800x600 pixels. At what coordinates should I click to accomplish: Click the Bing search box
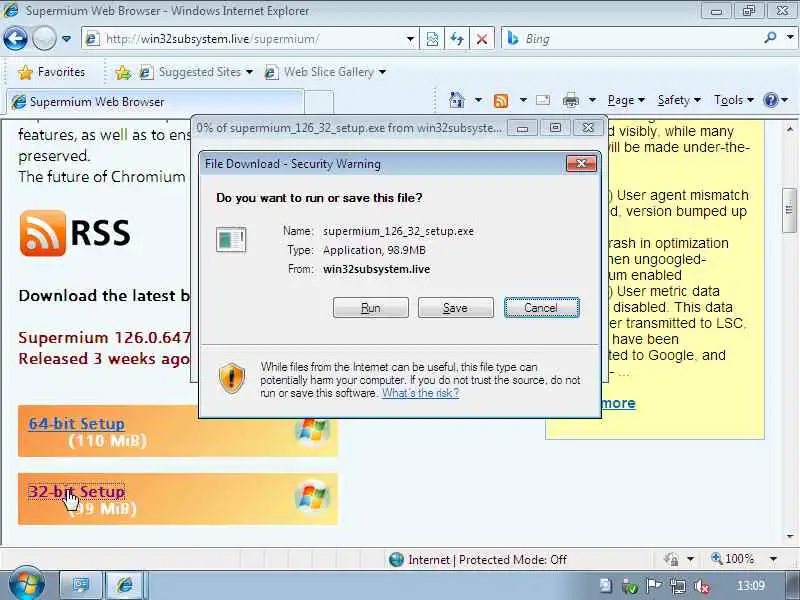(x=633, y=39)
